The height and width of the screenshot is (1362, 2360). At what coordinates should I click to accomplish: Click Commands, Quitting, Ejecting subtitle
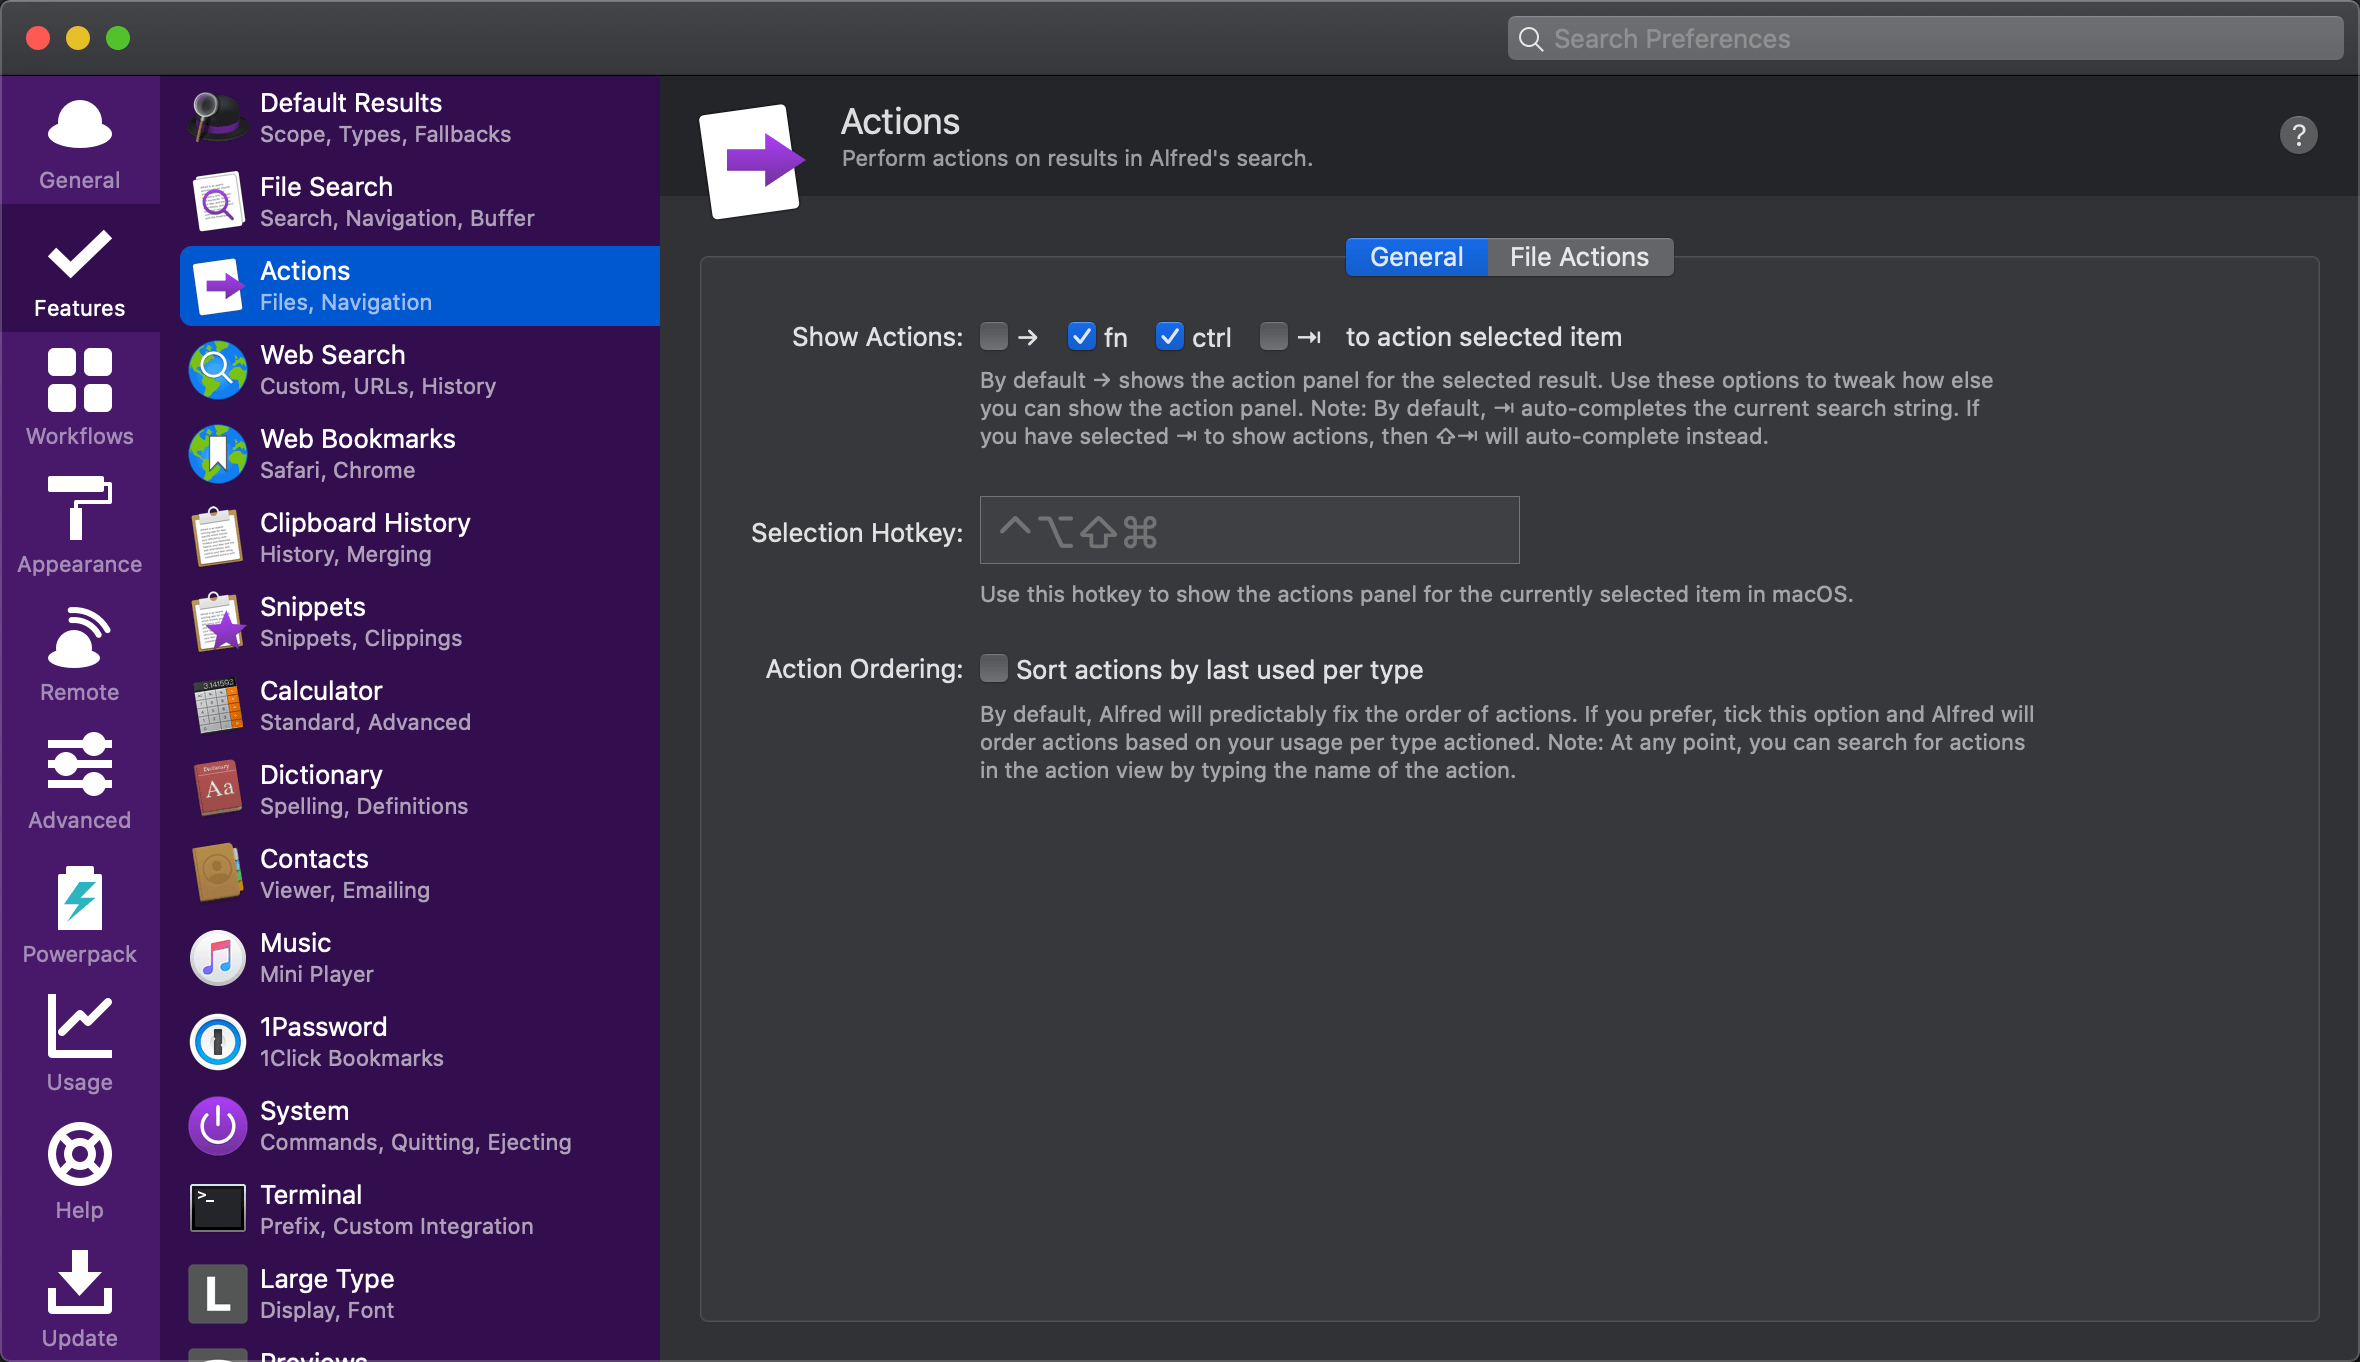(416, 1142)
